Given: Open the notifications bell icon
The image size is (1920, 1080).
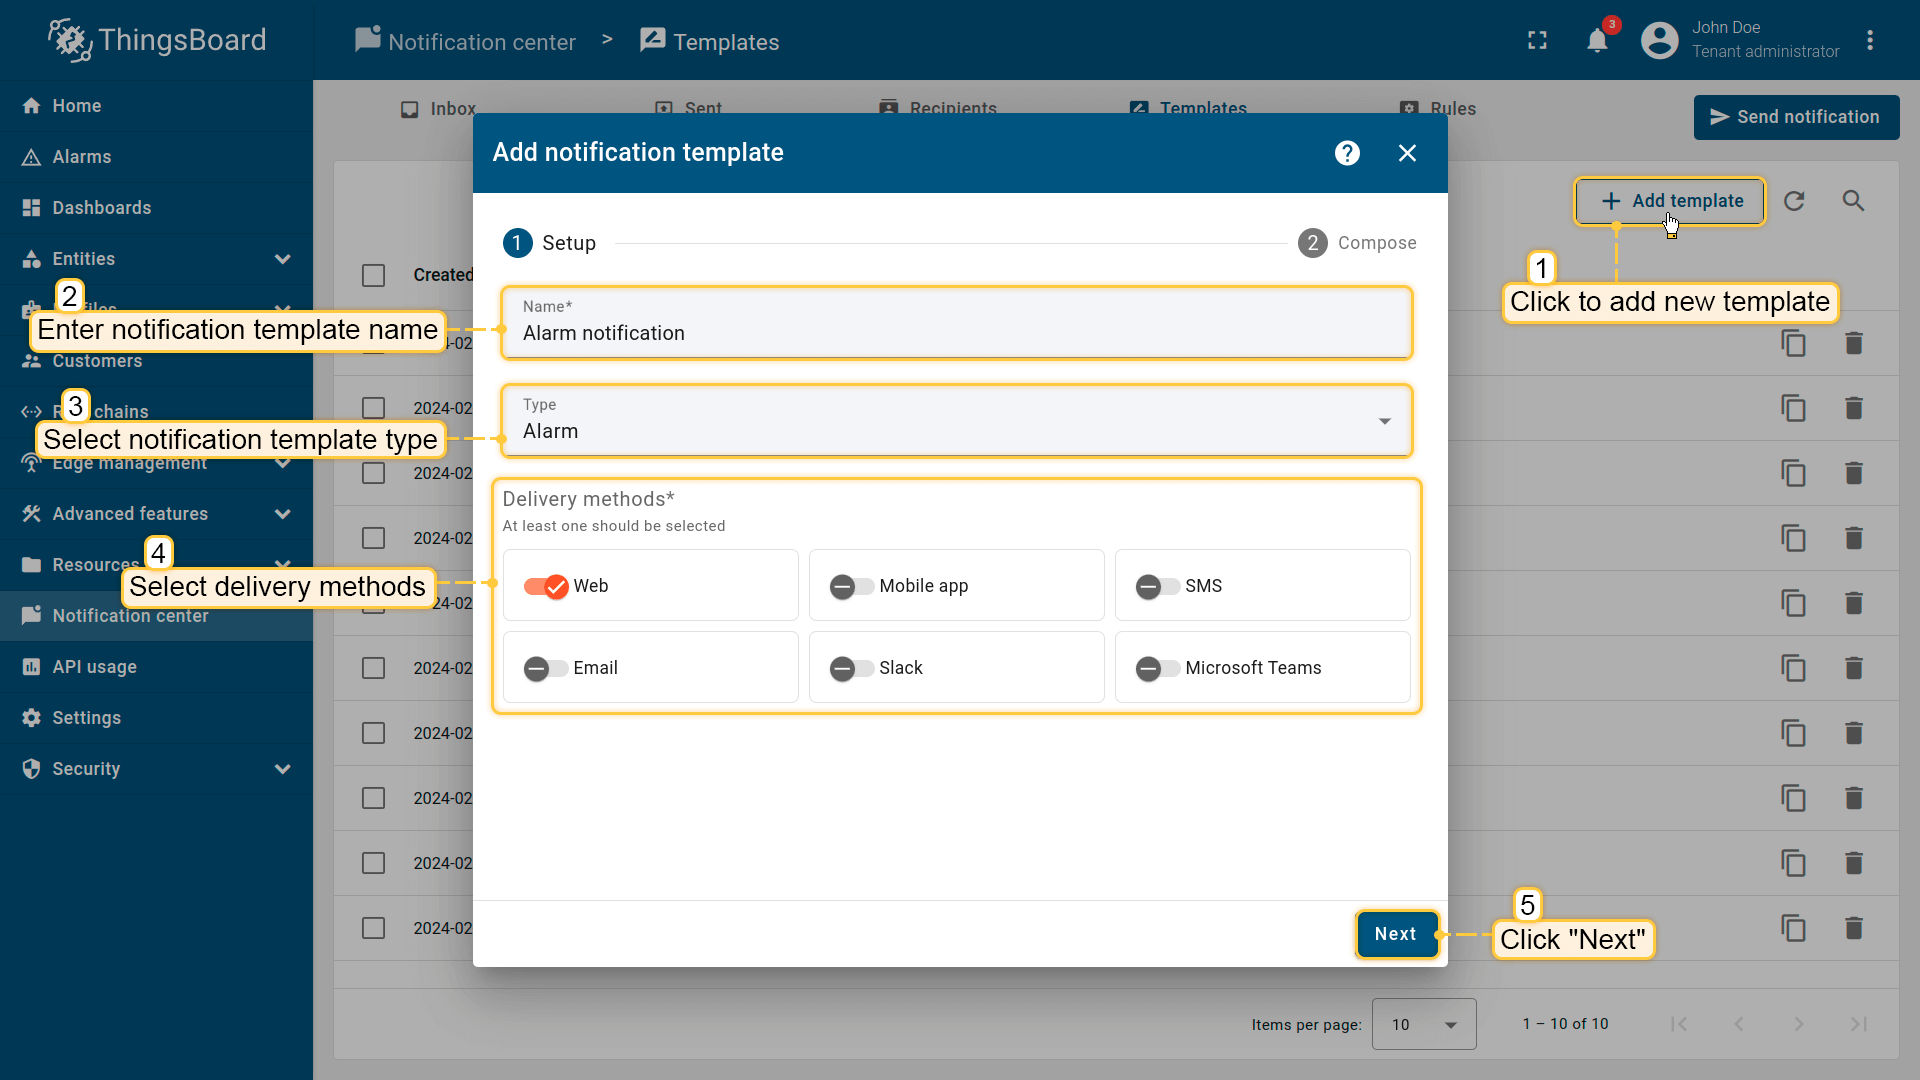Looking at the screenshot, I should coord(1597,41).
